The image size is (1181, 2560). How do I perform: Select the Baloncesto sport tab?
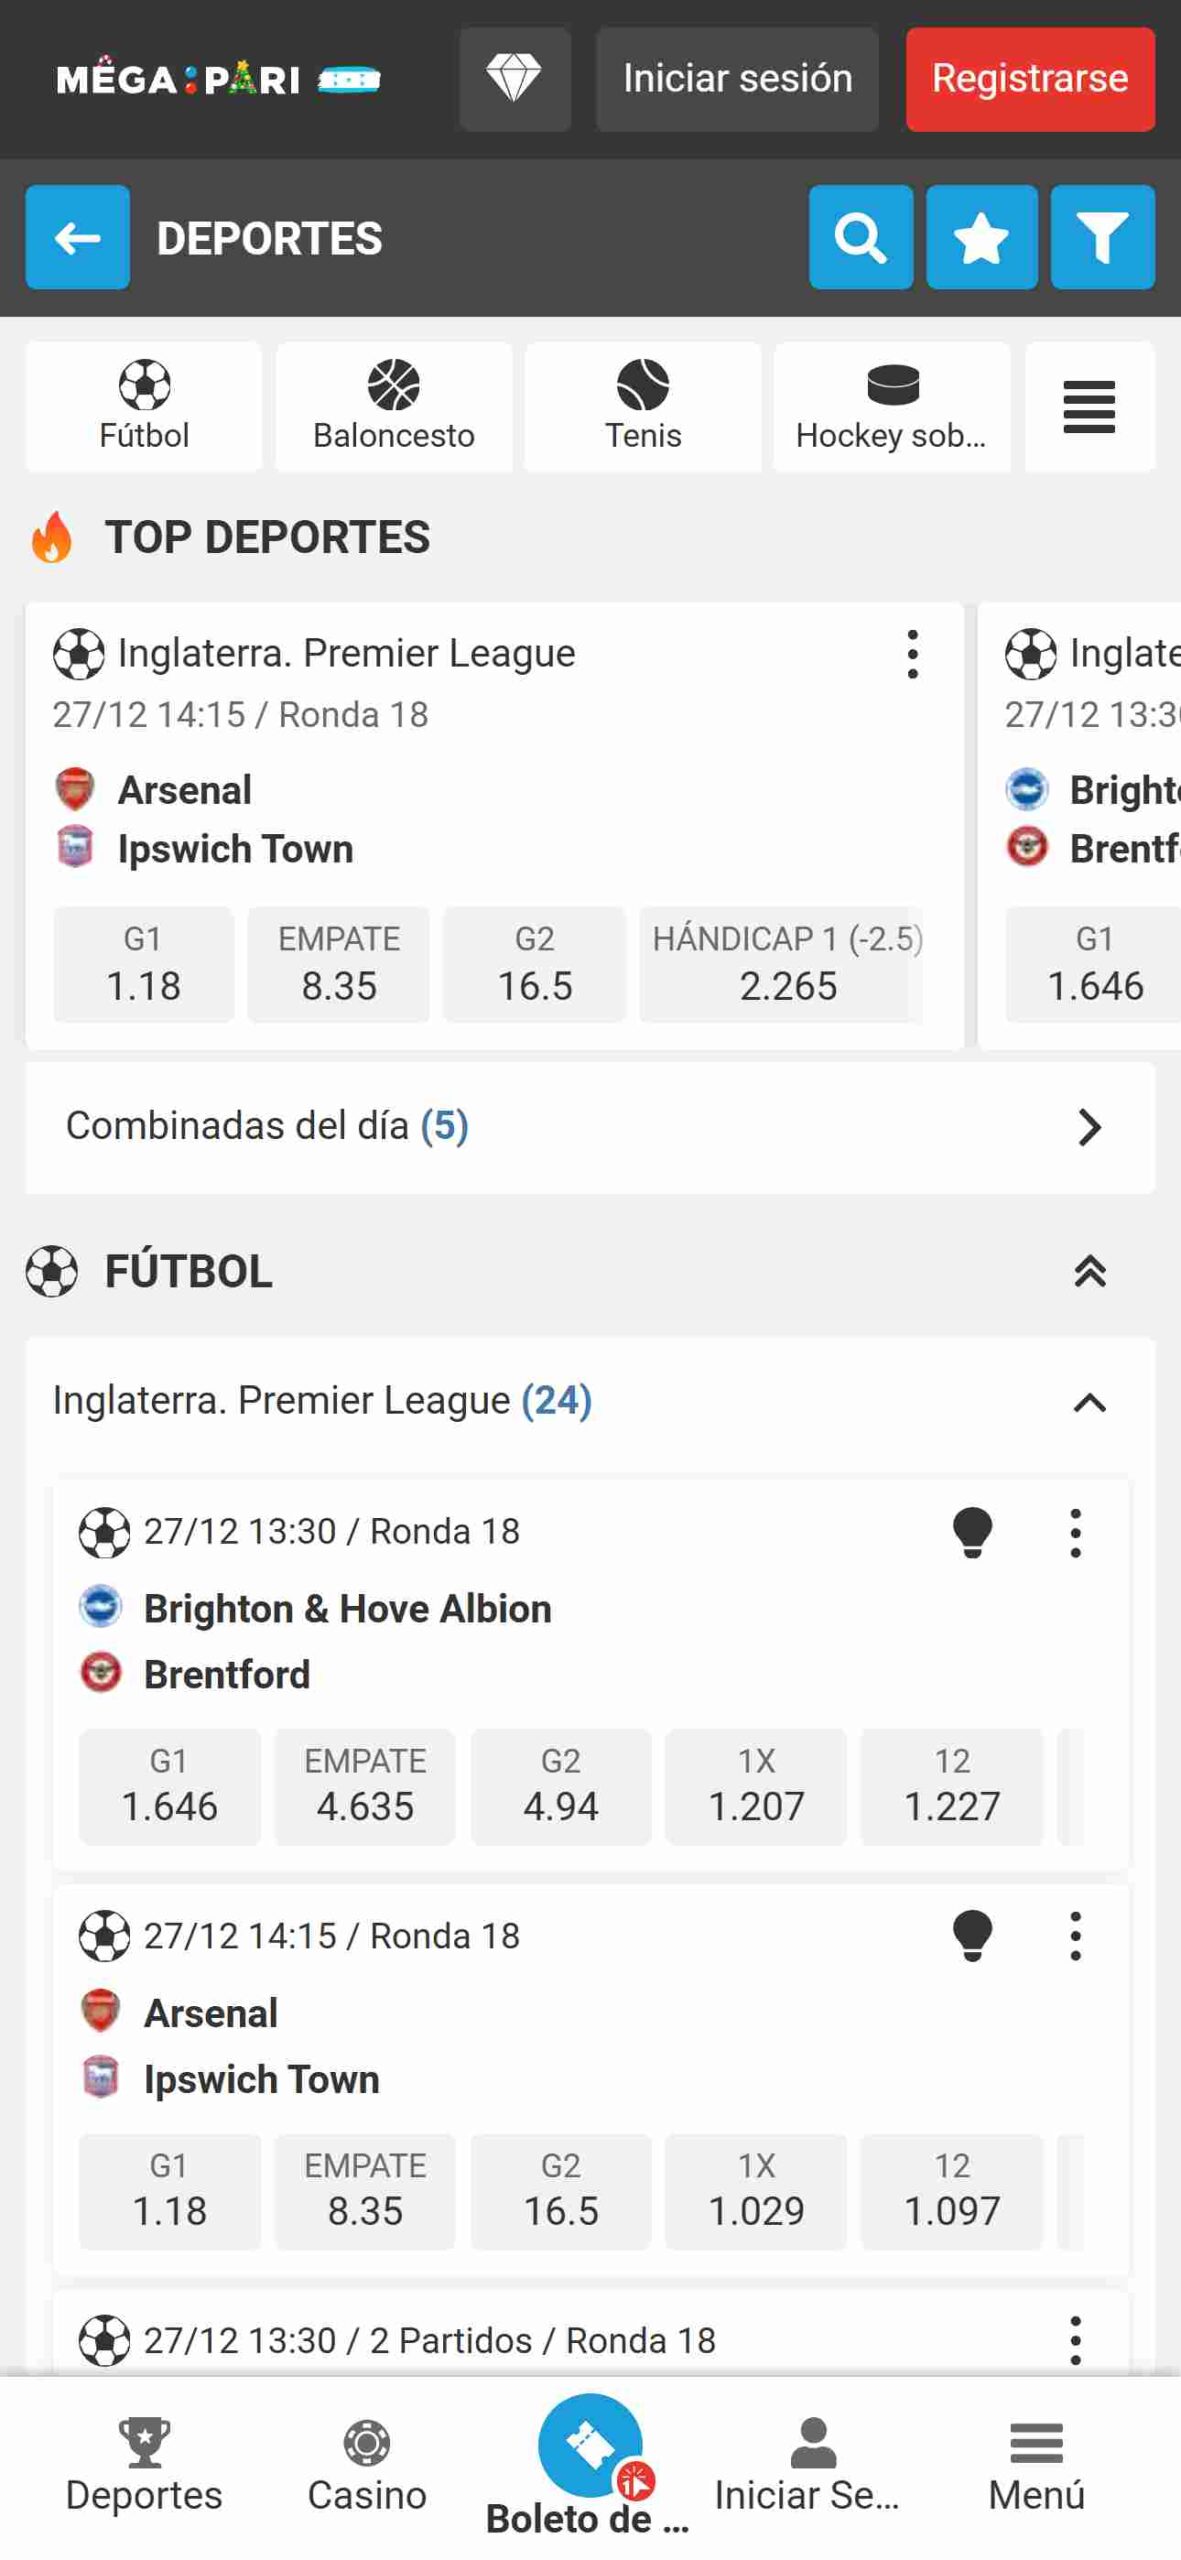point(394,406)
